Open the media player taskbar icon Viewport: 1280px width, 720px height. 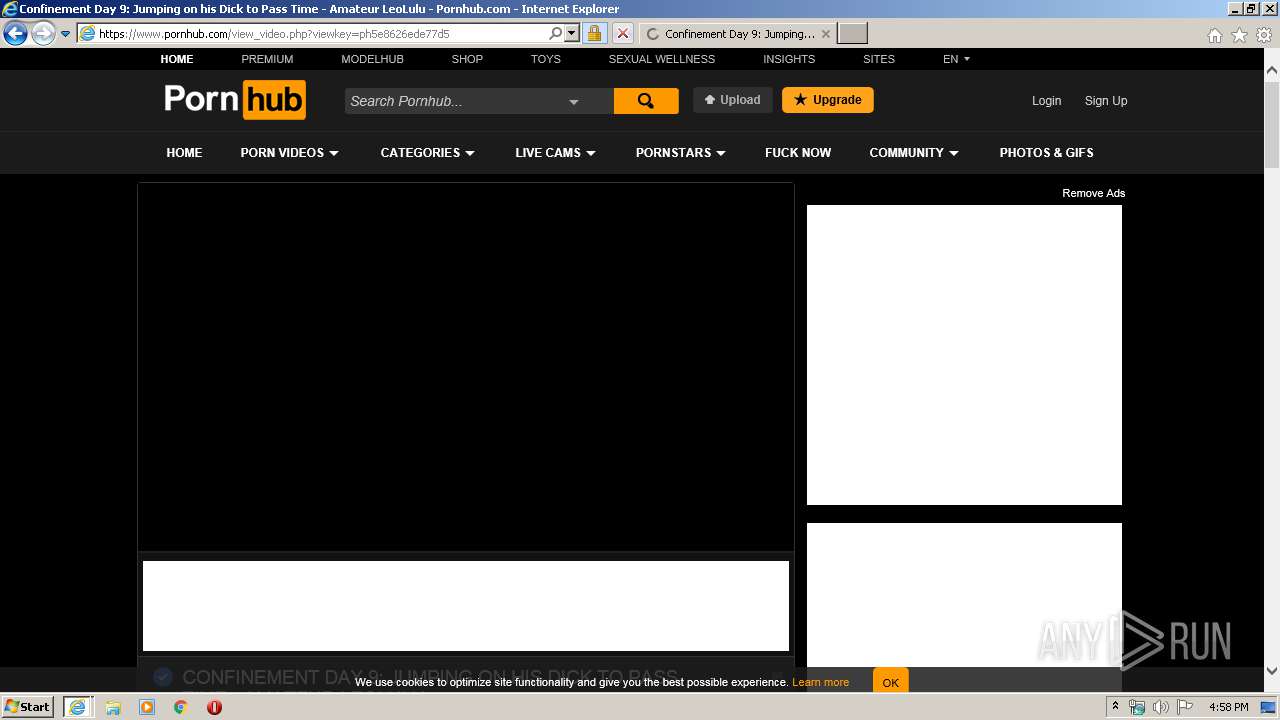pos(147,707)
